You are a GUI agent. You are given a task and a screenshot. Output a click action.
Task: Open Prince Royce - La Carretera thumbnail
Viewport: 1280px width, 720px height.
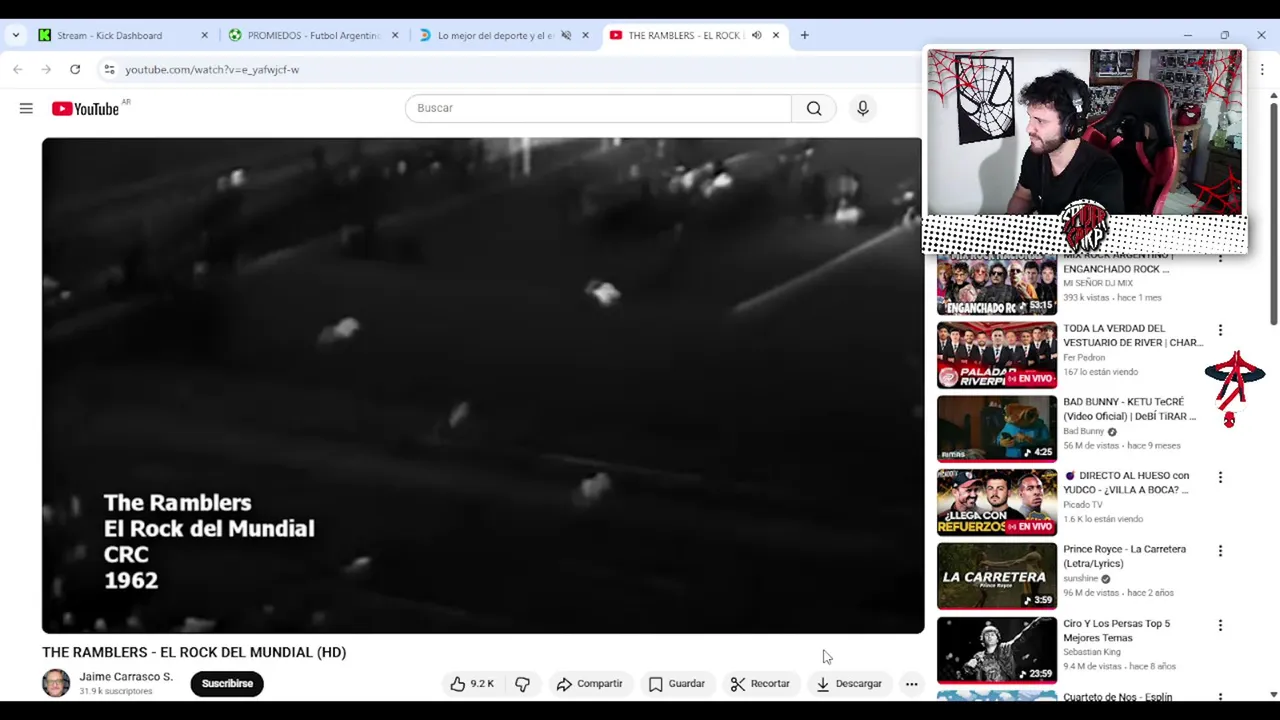click(996, 576)
